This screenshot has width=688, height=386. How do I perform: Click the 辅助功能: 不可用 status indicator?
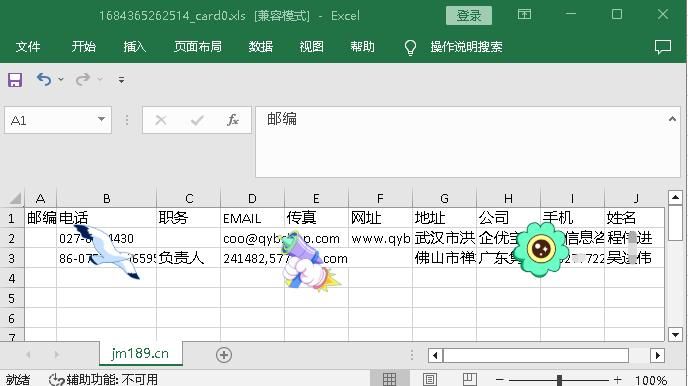[104, 379]
